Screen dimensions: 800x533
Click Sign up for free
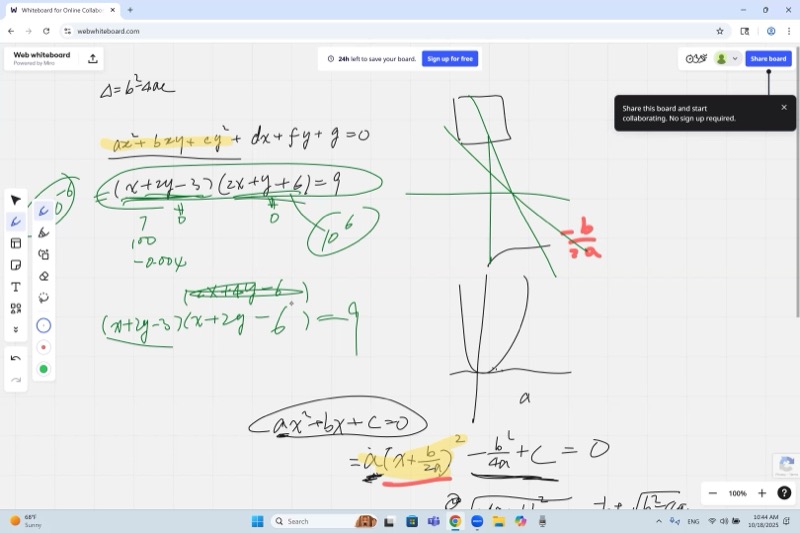[450, 59]
